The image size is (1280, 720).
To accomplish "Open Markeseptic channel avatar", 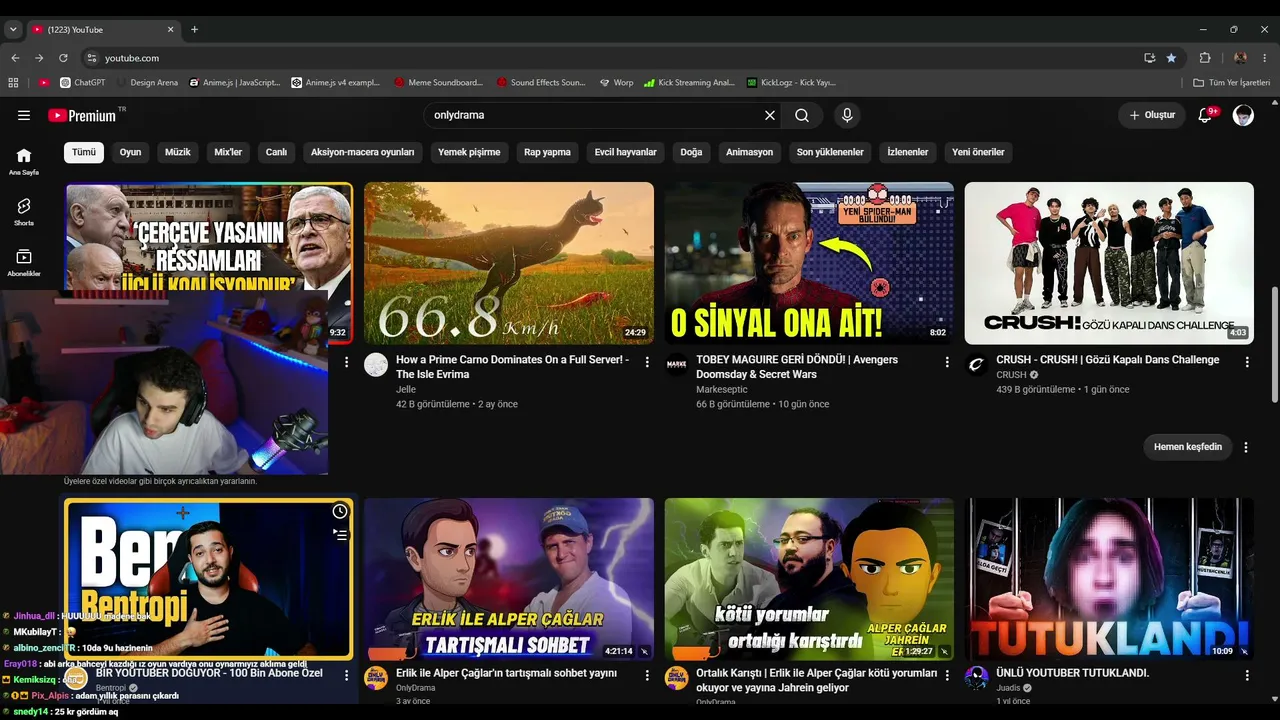I will tap(676, 364).
